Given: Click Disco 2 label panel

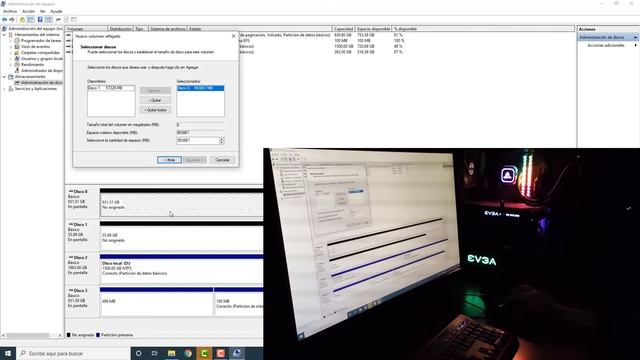Looking at the screenshot, I should [x=82, y=269].
